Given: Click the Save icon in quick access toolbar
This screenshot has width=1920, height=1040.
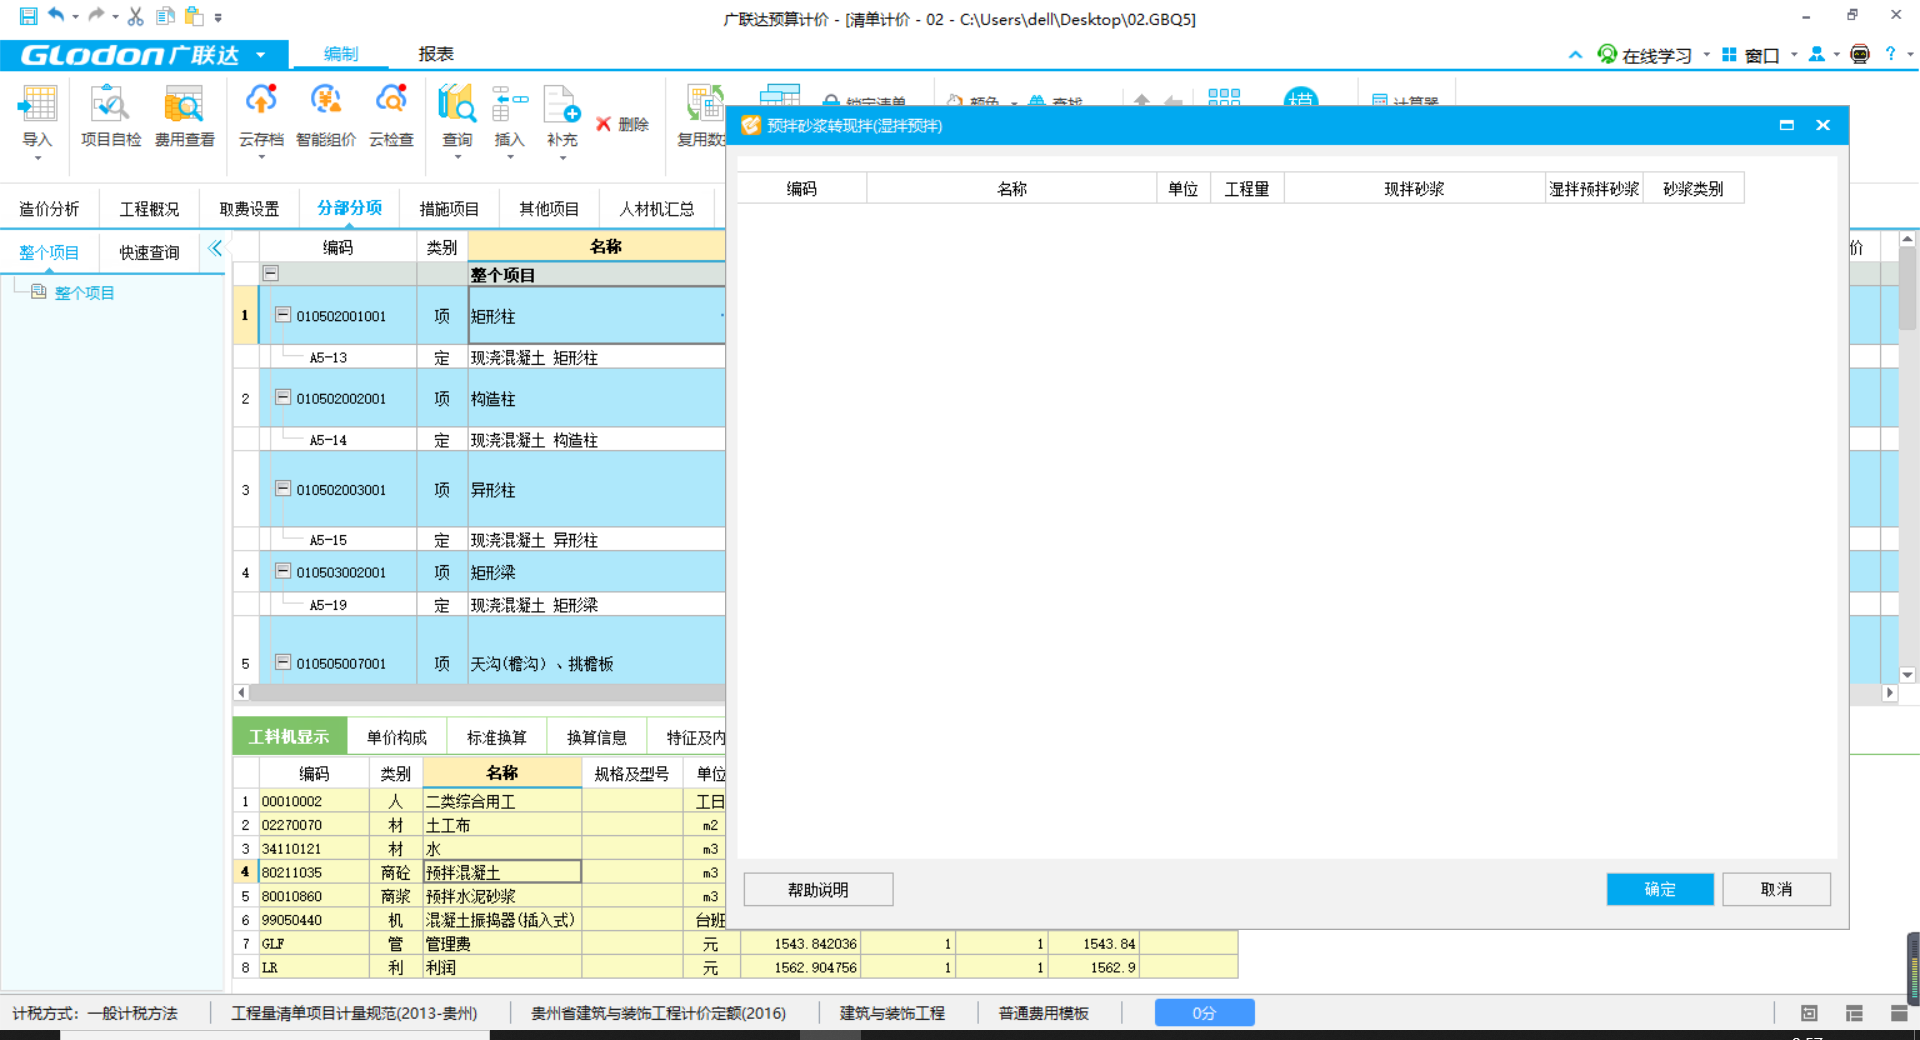Looking at the screenshot, I should tap(28, 16).
